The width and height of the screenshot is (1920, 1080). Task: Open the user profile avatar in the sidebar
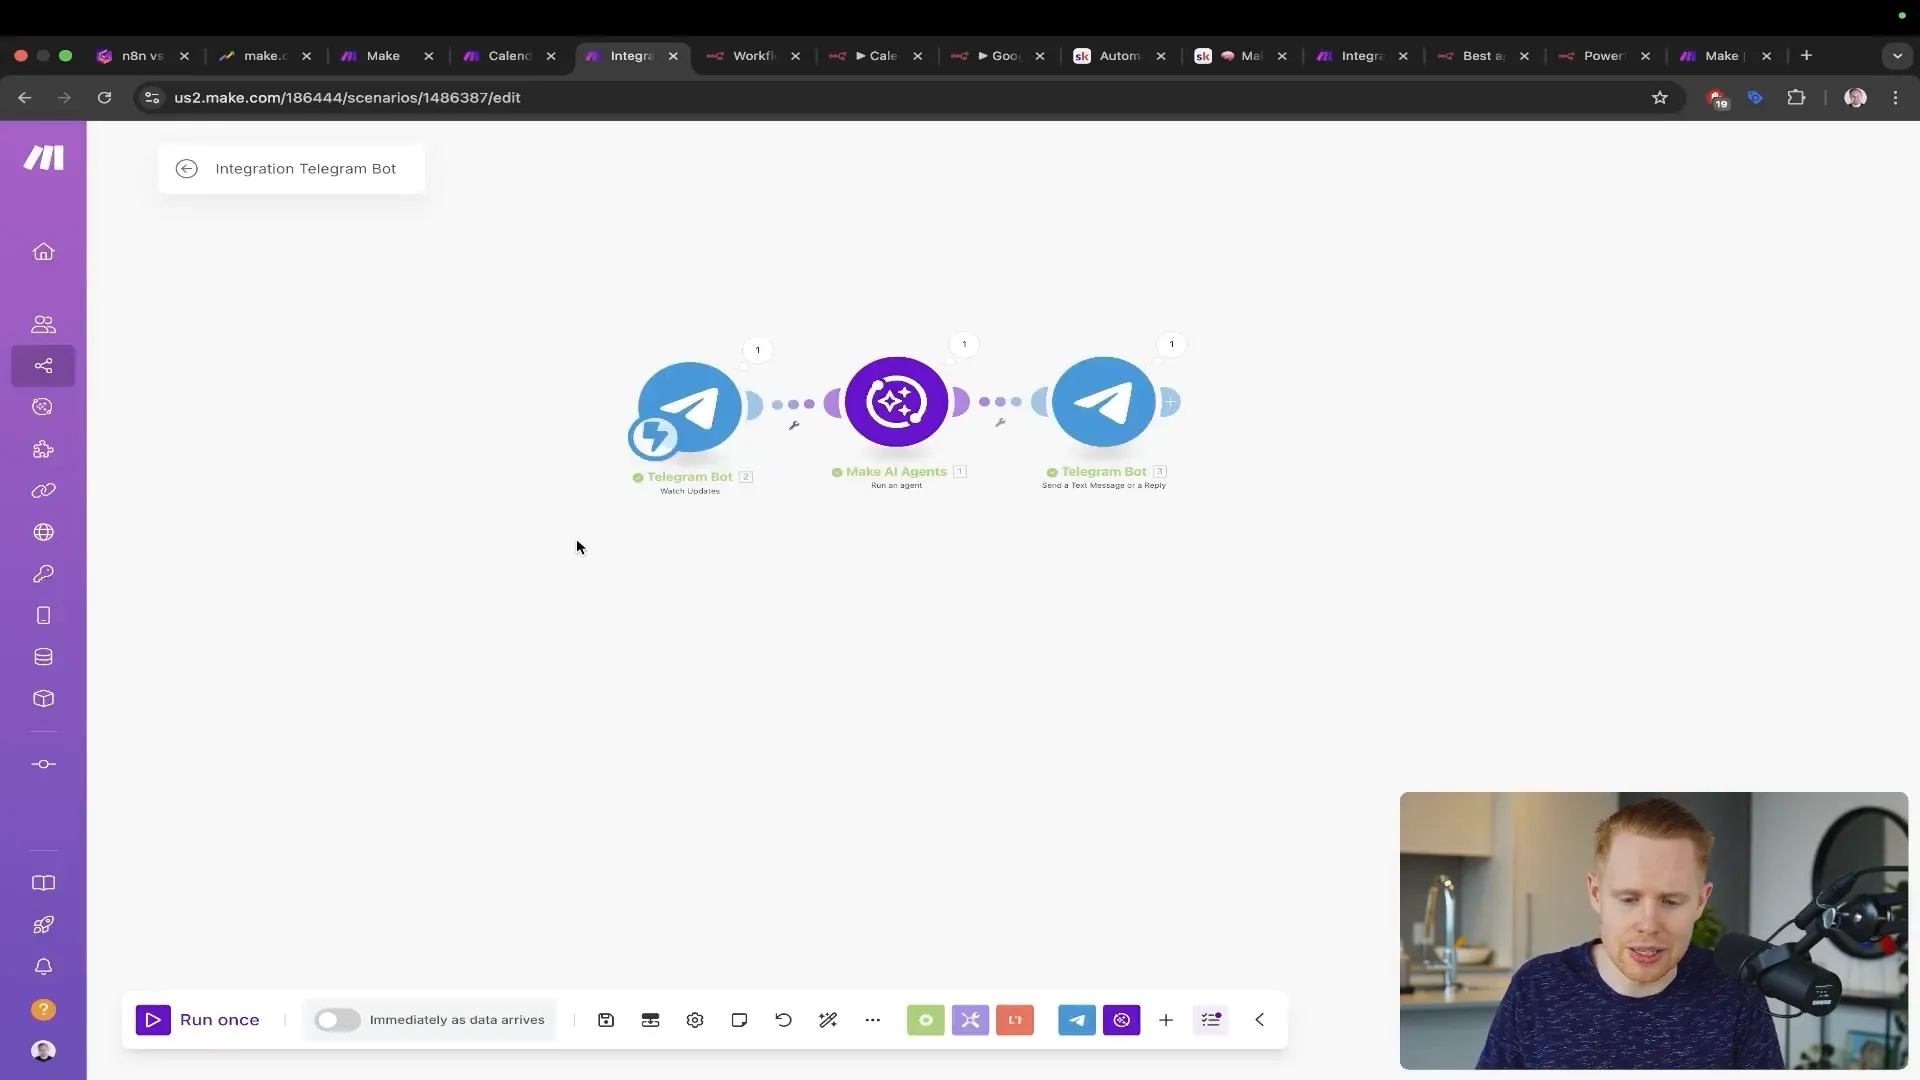(x=43, y=1051)
